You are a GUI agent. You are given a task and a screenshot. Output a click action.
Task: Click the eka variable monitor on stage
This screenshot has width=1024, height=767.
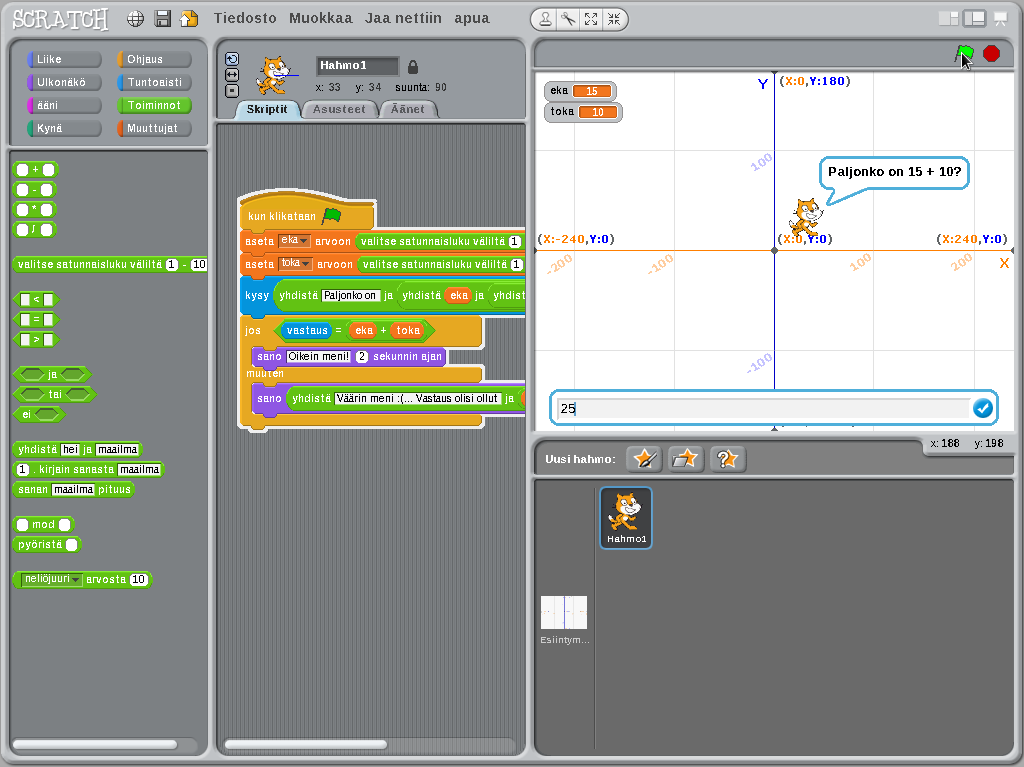580,91
